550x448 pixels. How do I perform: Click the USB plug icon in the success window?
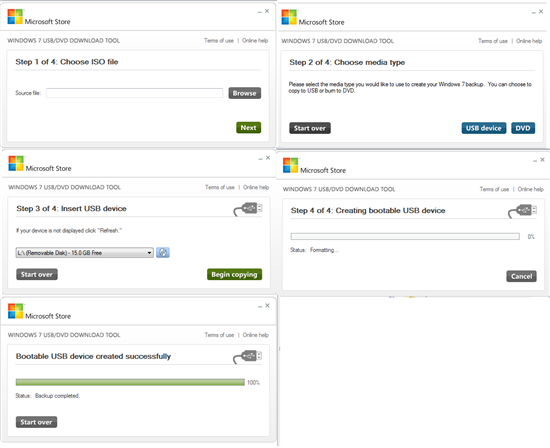[247, 357]
